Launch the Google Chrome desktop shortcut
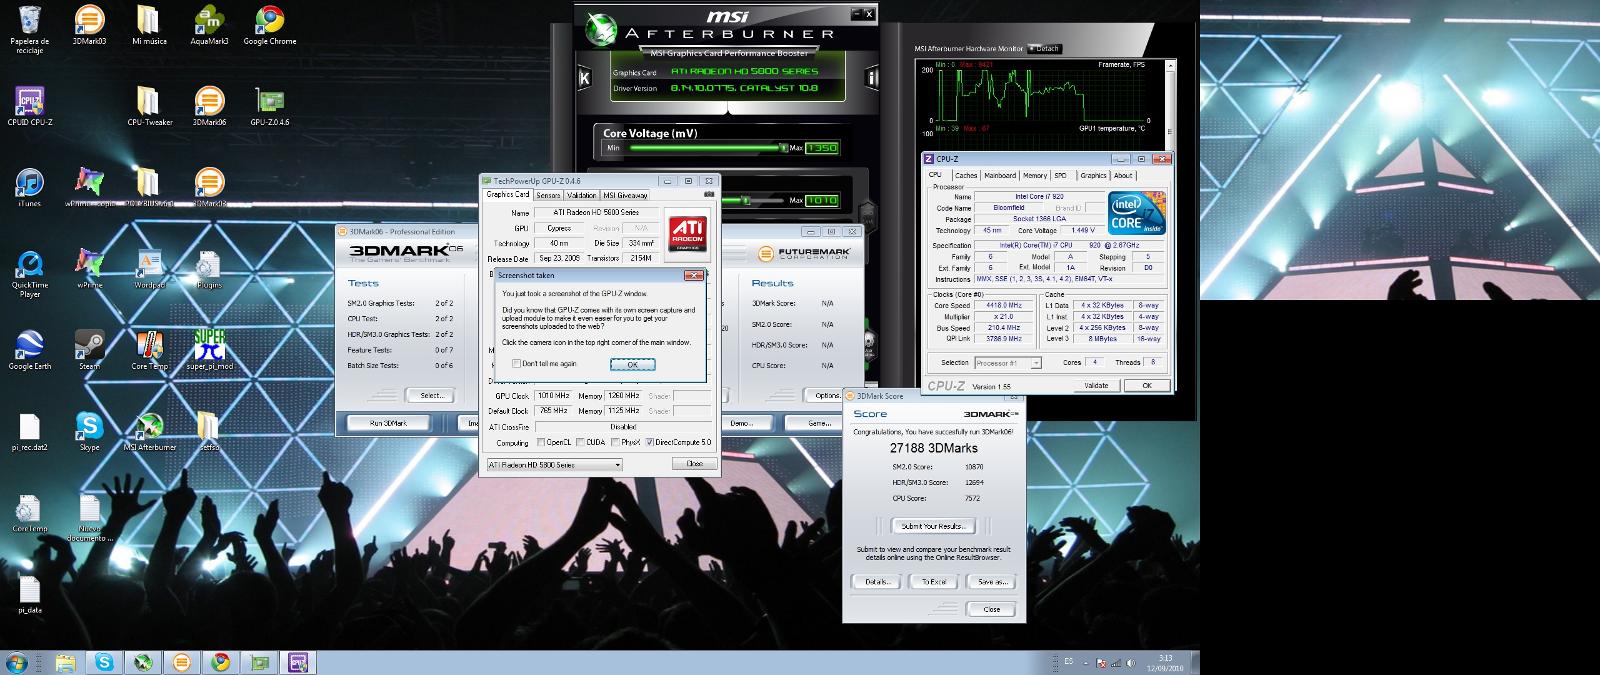The width and height of the screenshot is (1600, 675). click(x=269, y=25)
